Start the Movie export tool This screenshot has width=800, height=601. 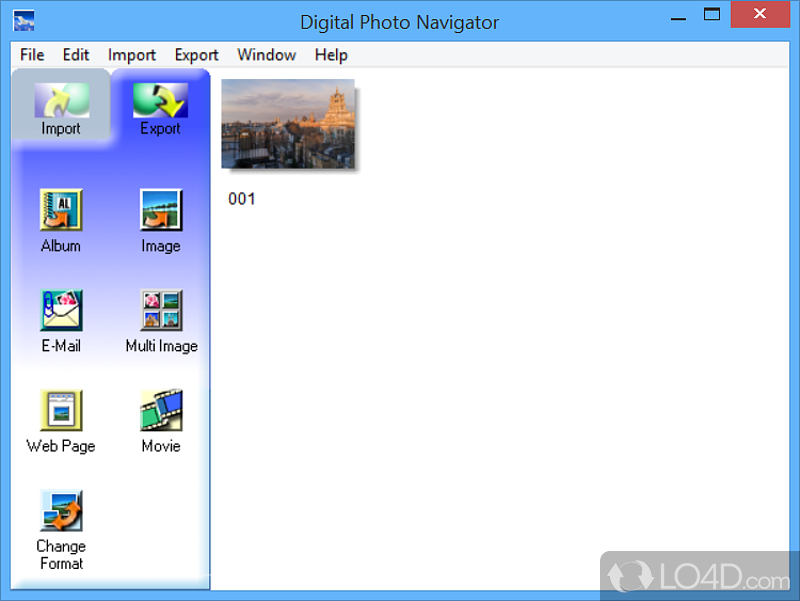(161, 411)
